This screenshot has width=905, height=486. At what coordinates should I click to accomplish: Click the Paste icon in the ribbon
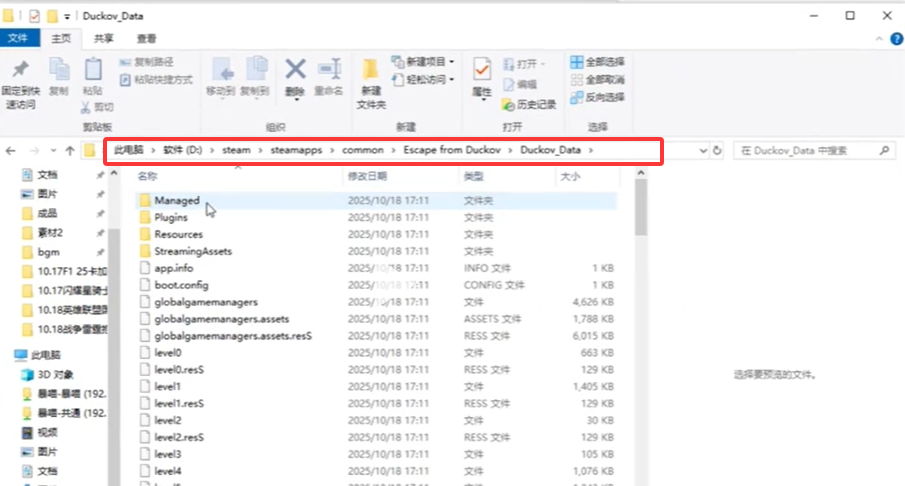(x=93, y=72)
